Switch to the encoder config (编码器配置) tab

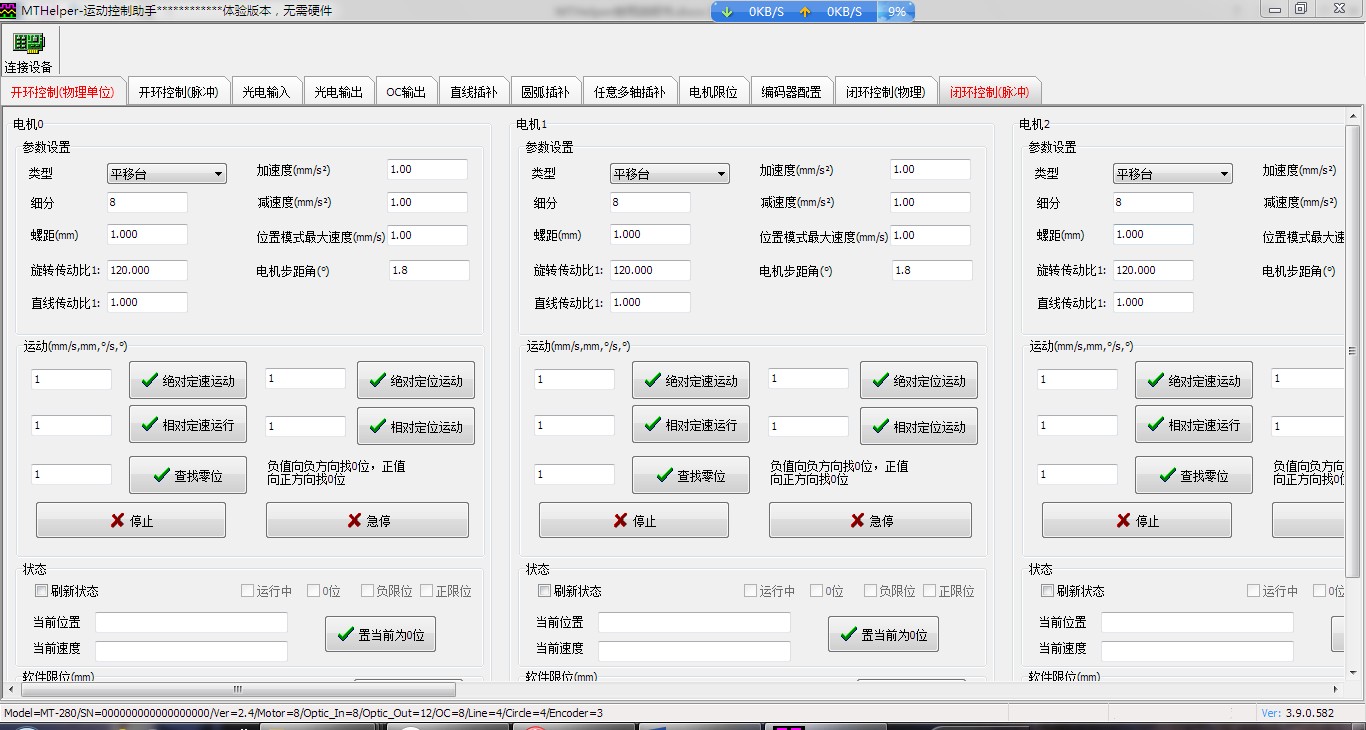790,92
